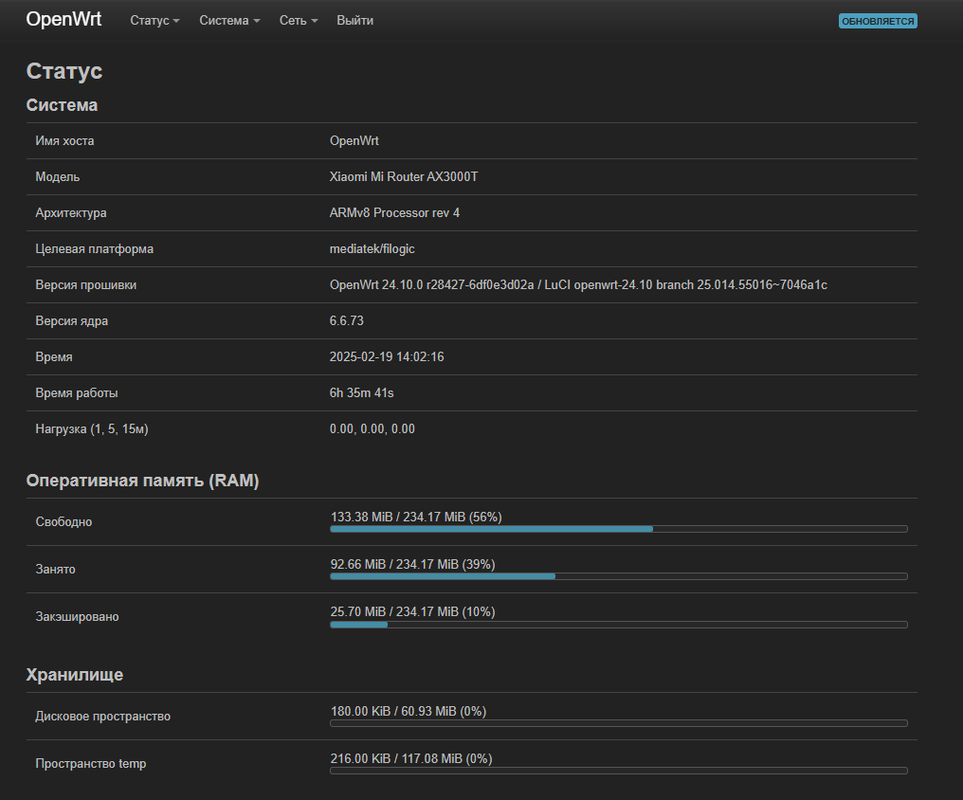The height and width of the screenshot is (800, 963).
Task: Select ARMv8 Processor rev 4 text
Action: coord(394,212)
